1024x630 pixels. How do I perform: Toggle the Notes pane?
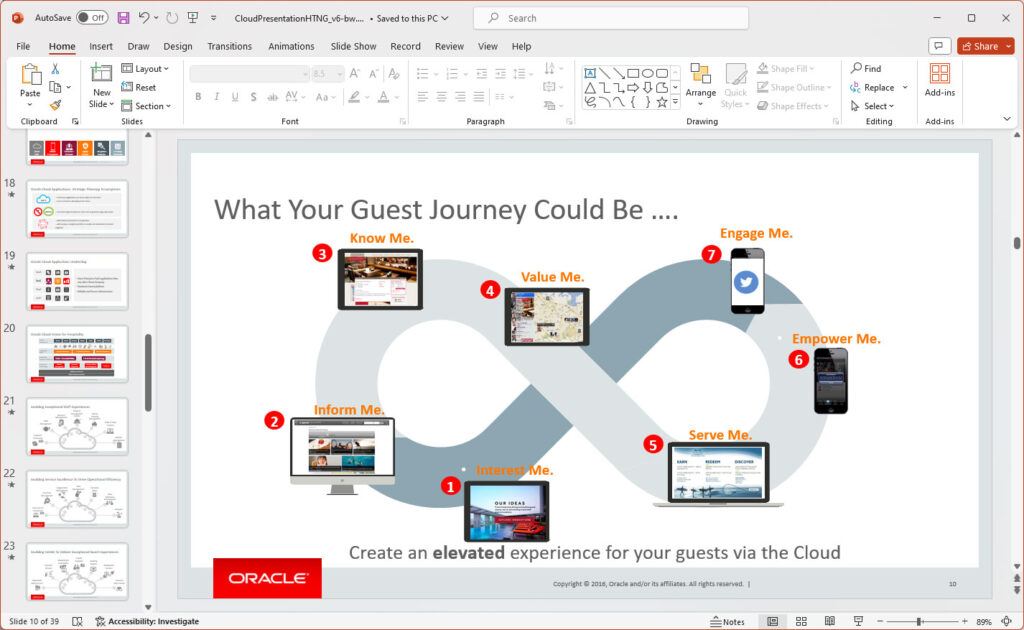point(727,621)
